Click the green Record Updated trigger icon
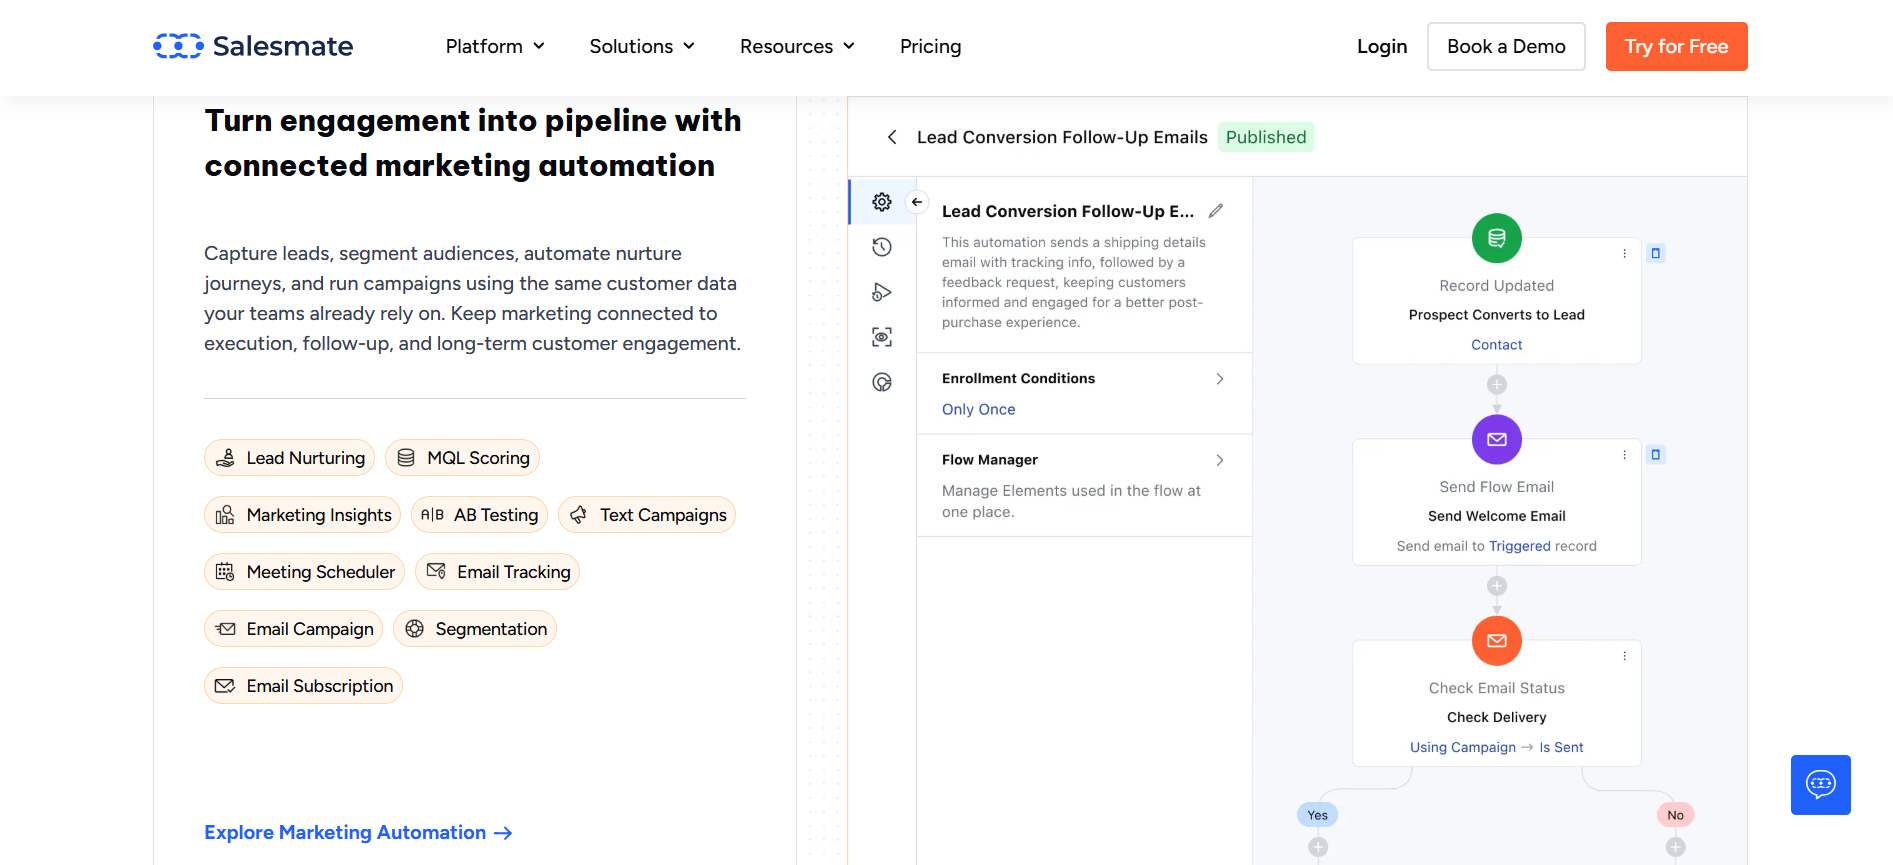1893x865 pixels. [1496, 238]
